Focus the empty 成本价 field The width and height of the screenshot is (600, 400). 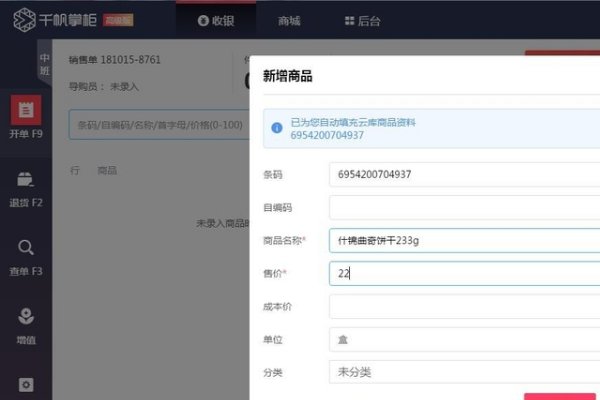point(464,306)
